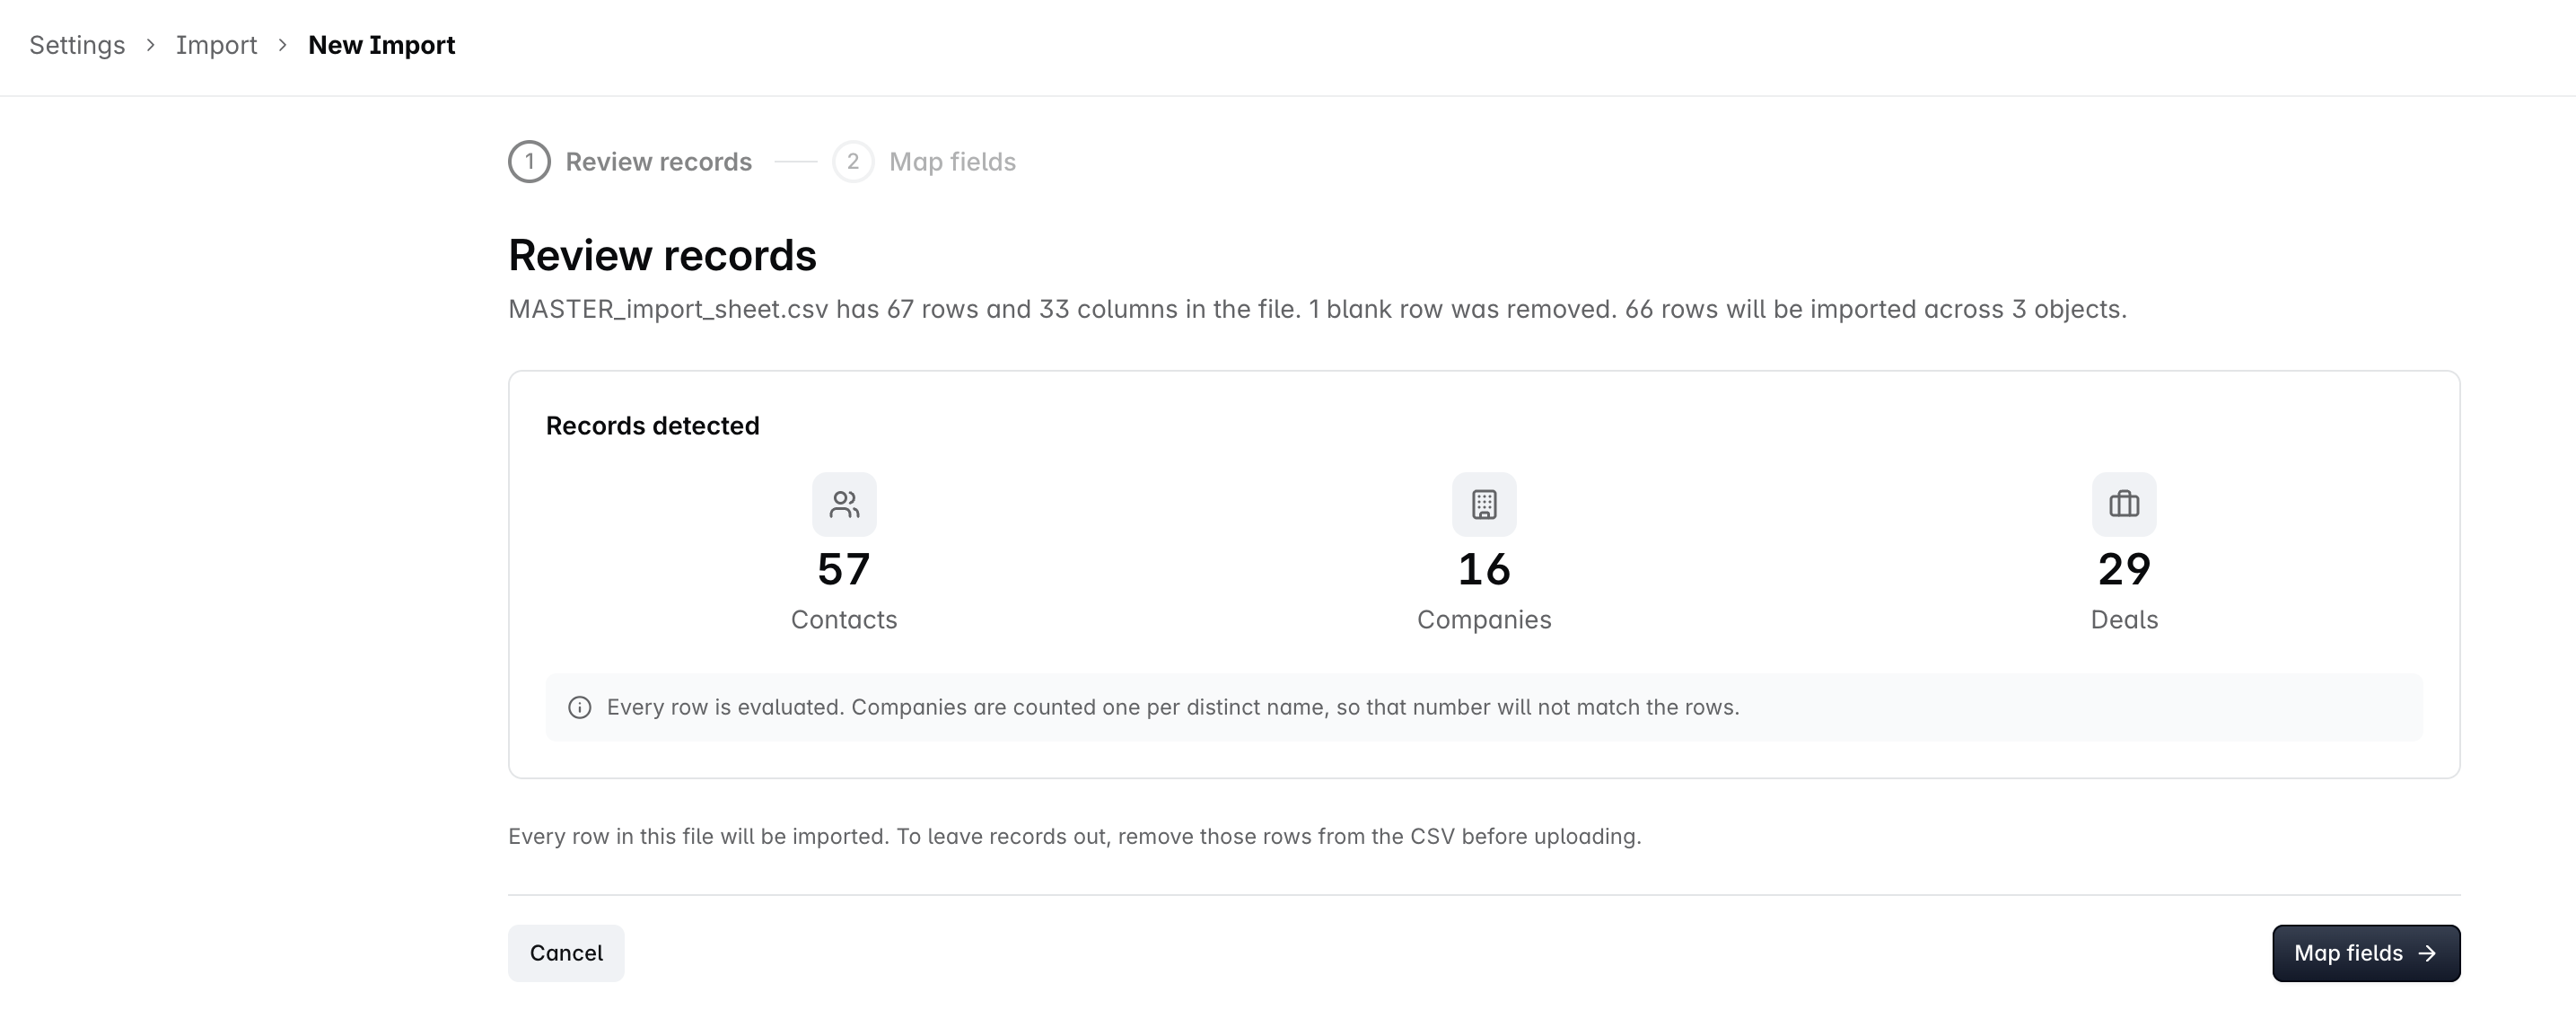This screenshot has width=2576, height=1036.
Task: Click the Deals briefcase icon
Action: click(2124, 504)
